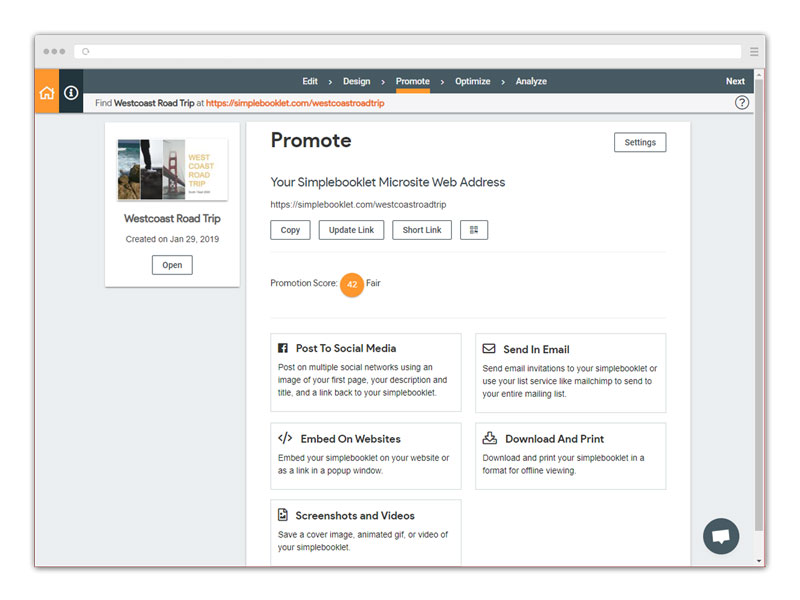Click the help question mark icon

point(742,102)
